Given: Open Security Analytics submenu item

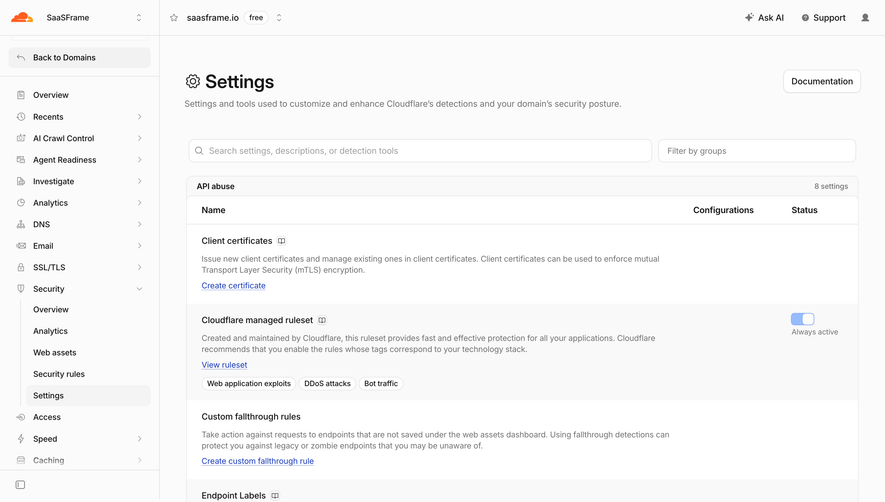Looking at the screenshot, I should 88,331.
